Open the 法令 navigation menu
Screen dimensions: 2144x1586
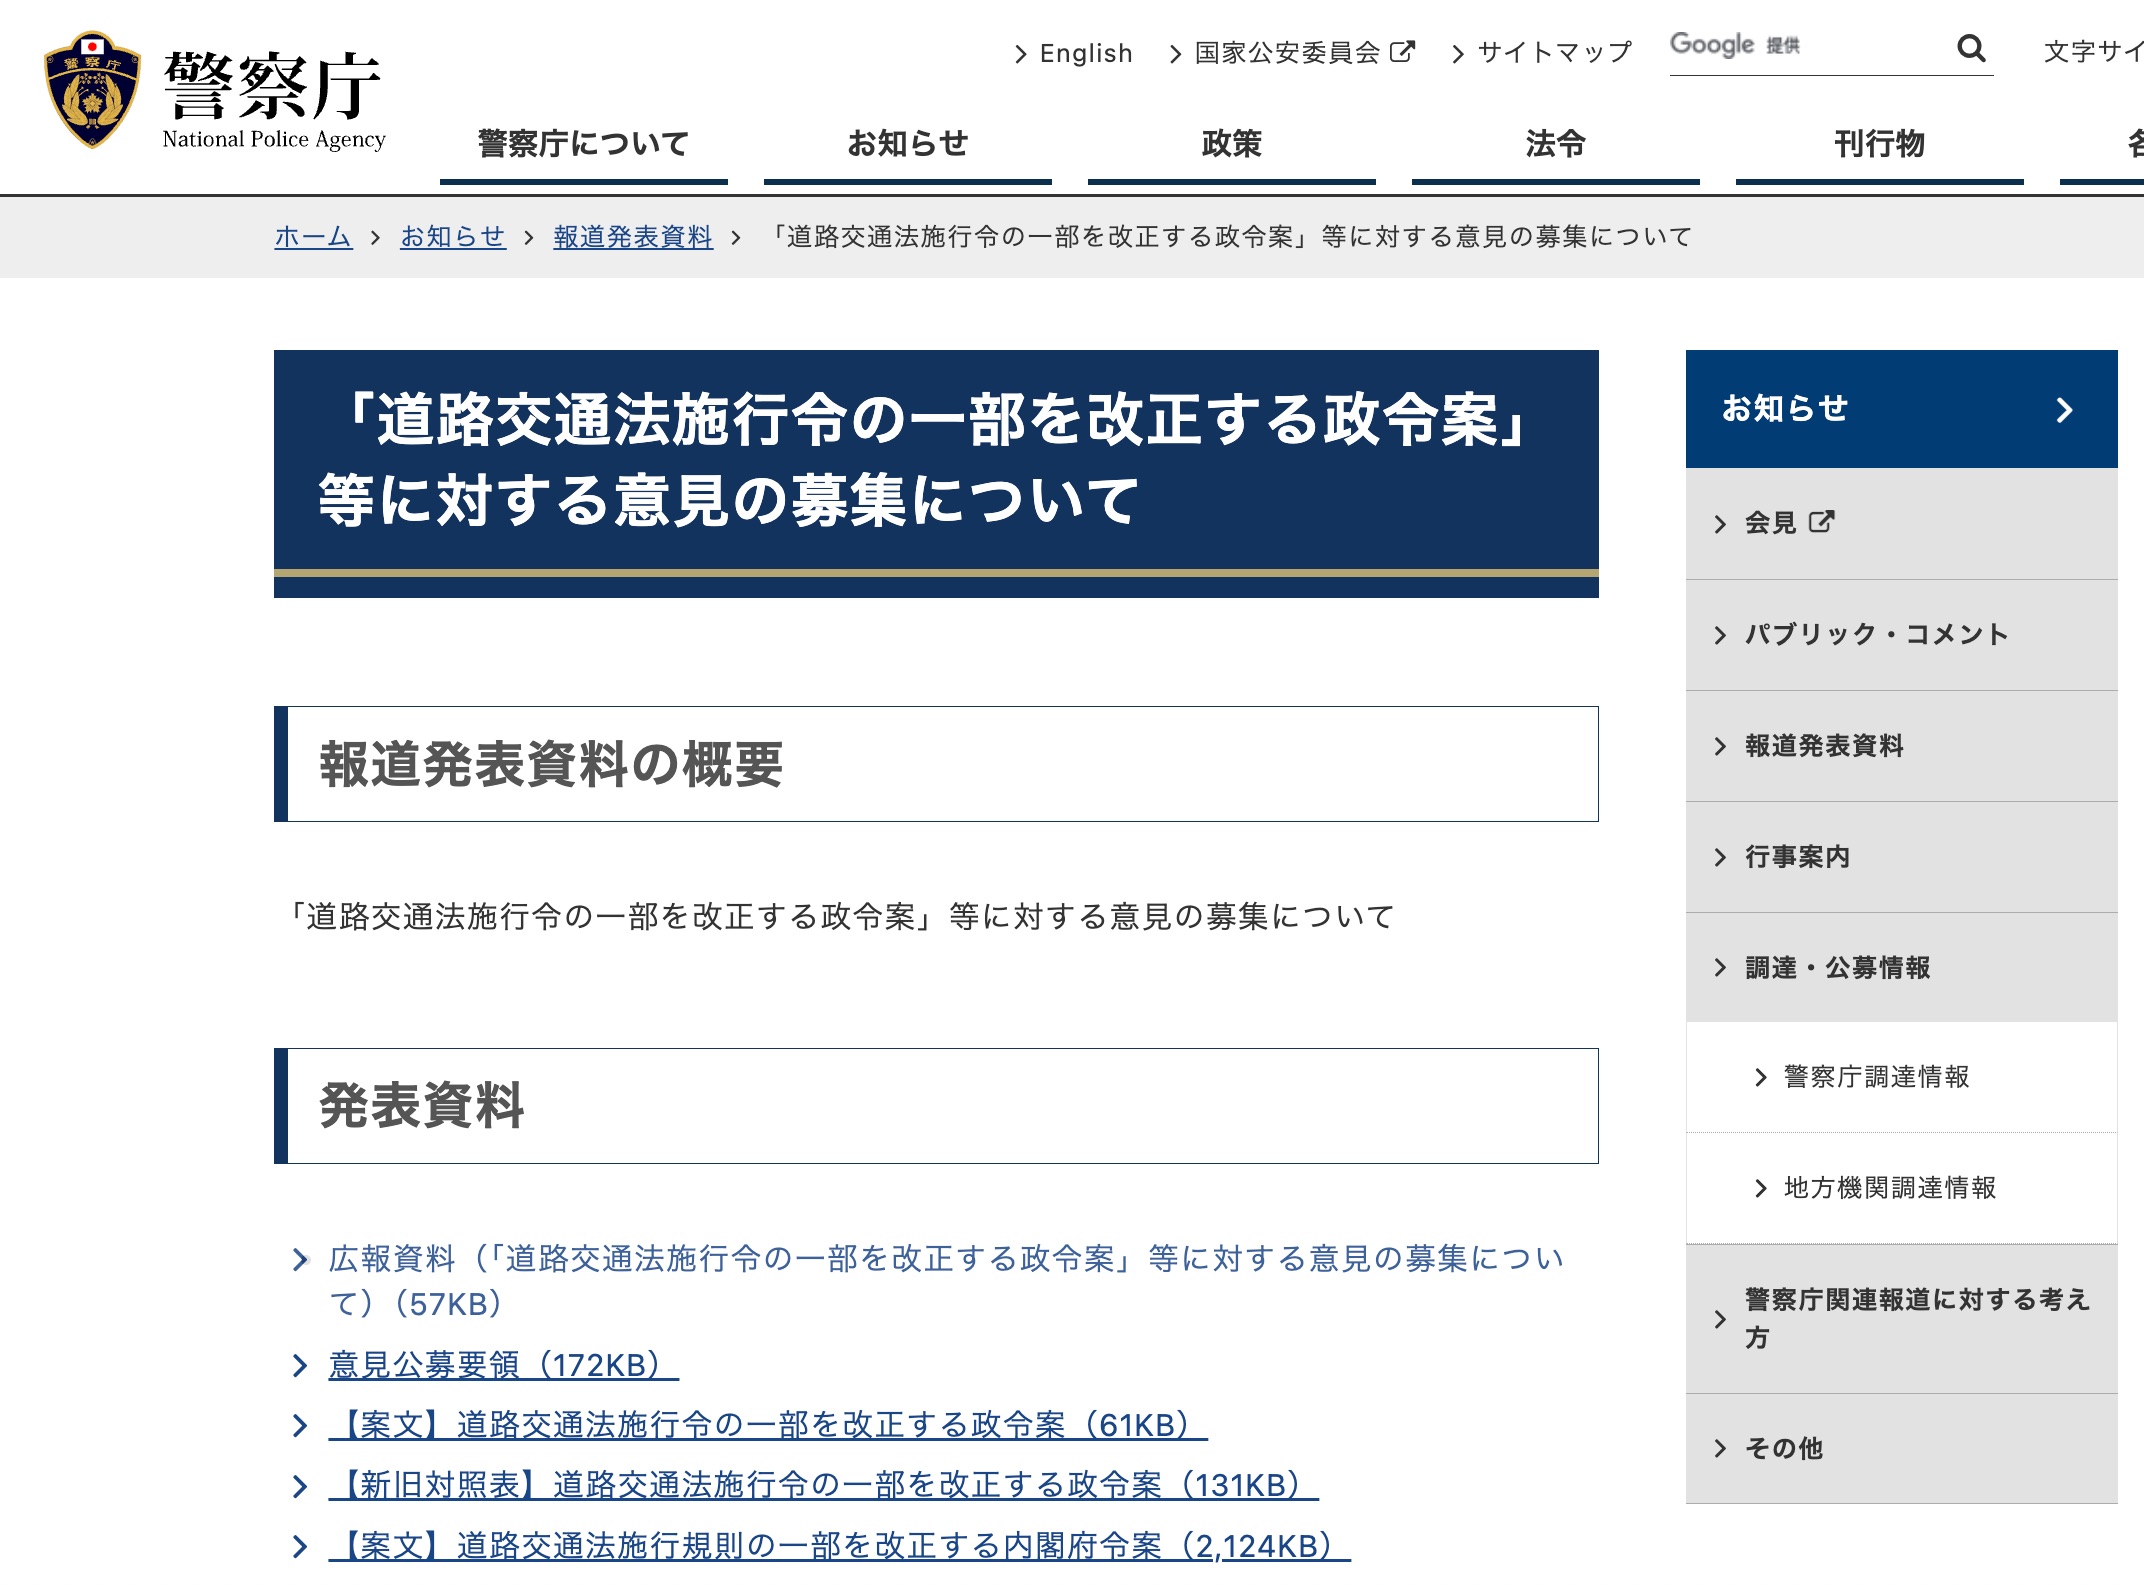[1555, 144]
